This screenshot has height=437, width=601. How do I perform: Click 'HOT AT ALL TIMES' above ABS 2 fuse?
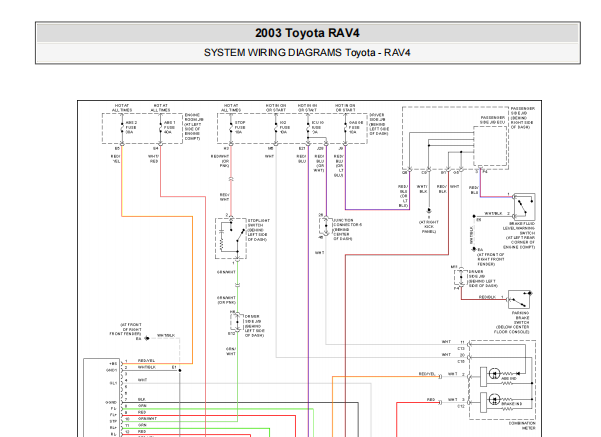tap(122, 108)
